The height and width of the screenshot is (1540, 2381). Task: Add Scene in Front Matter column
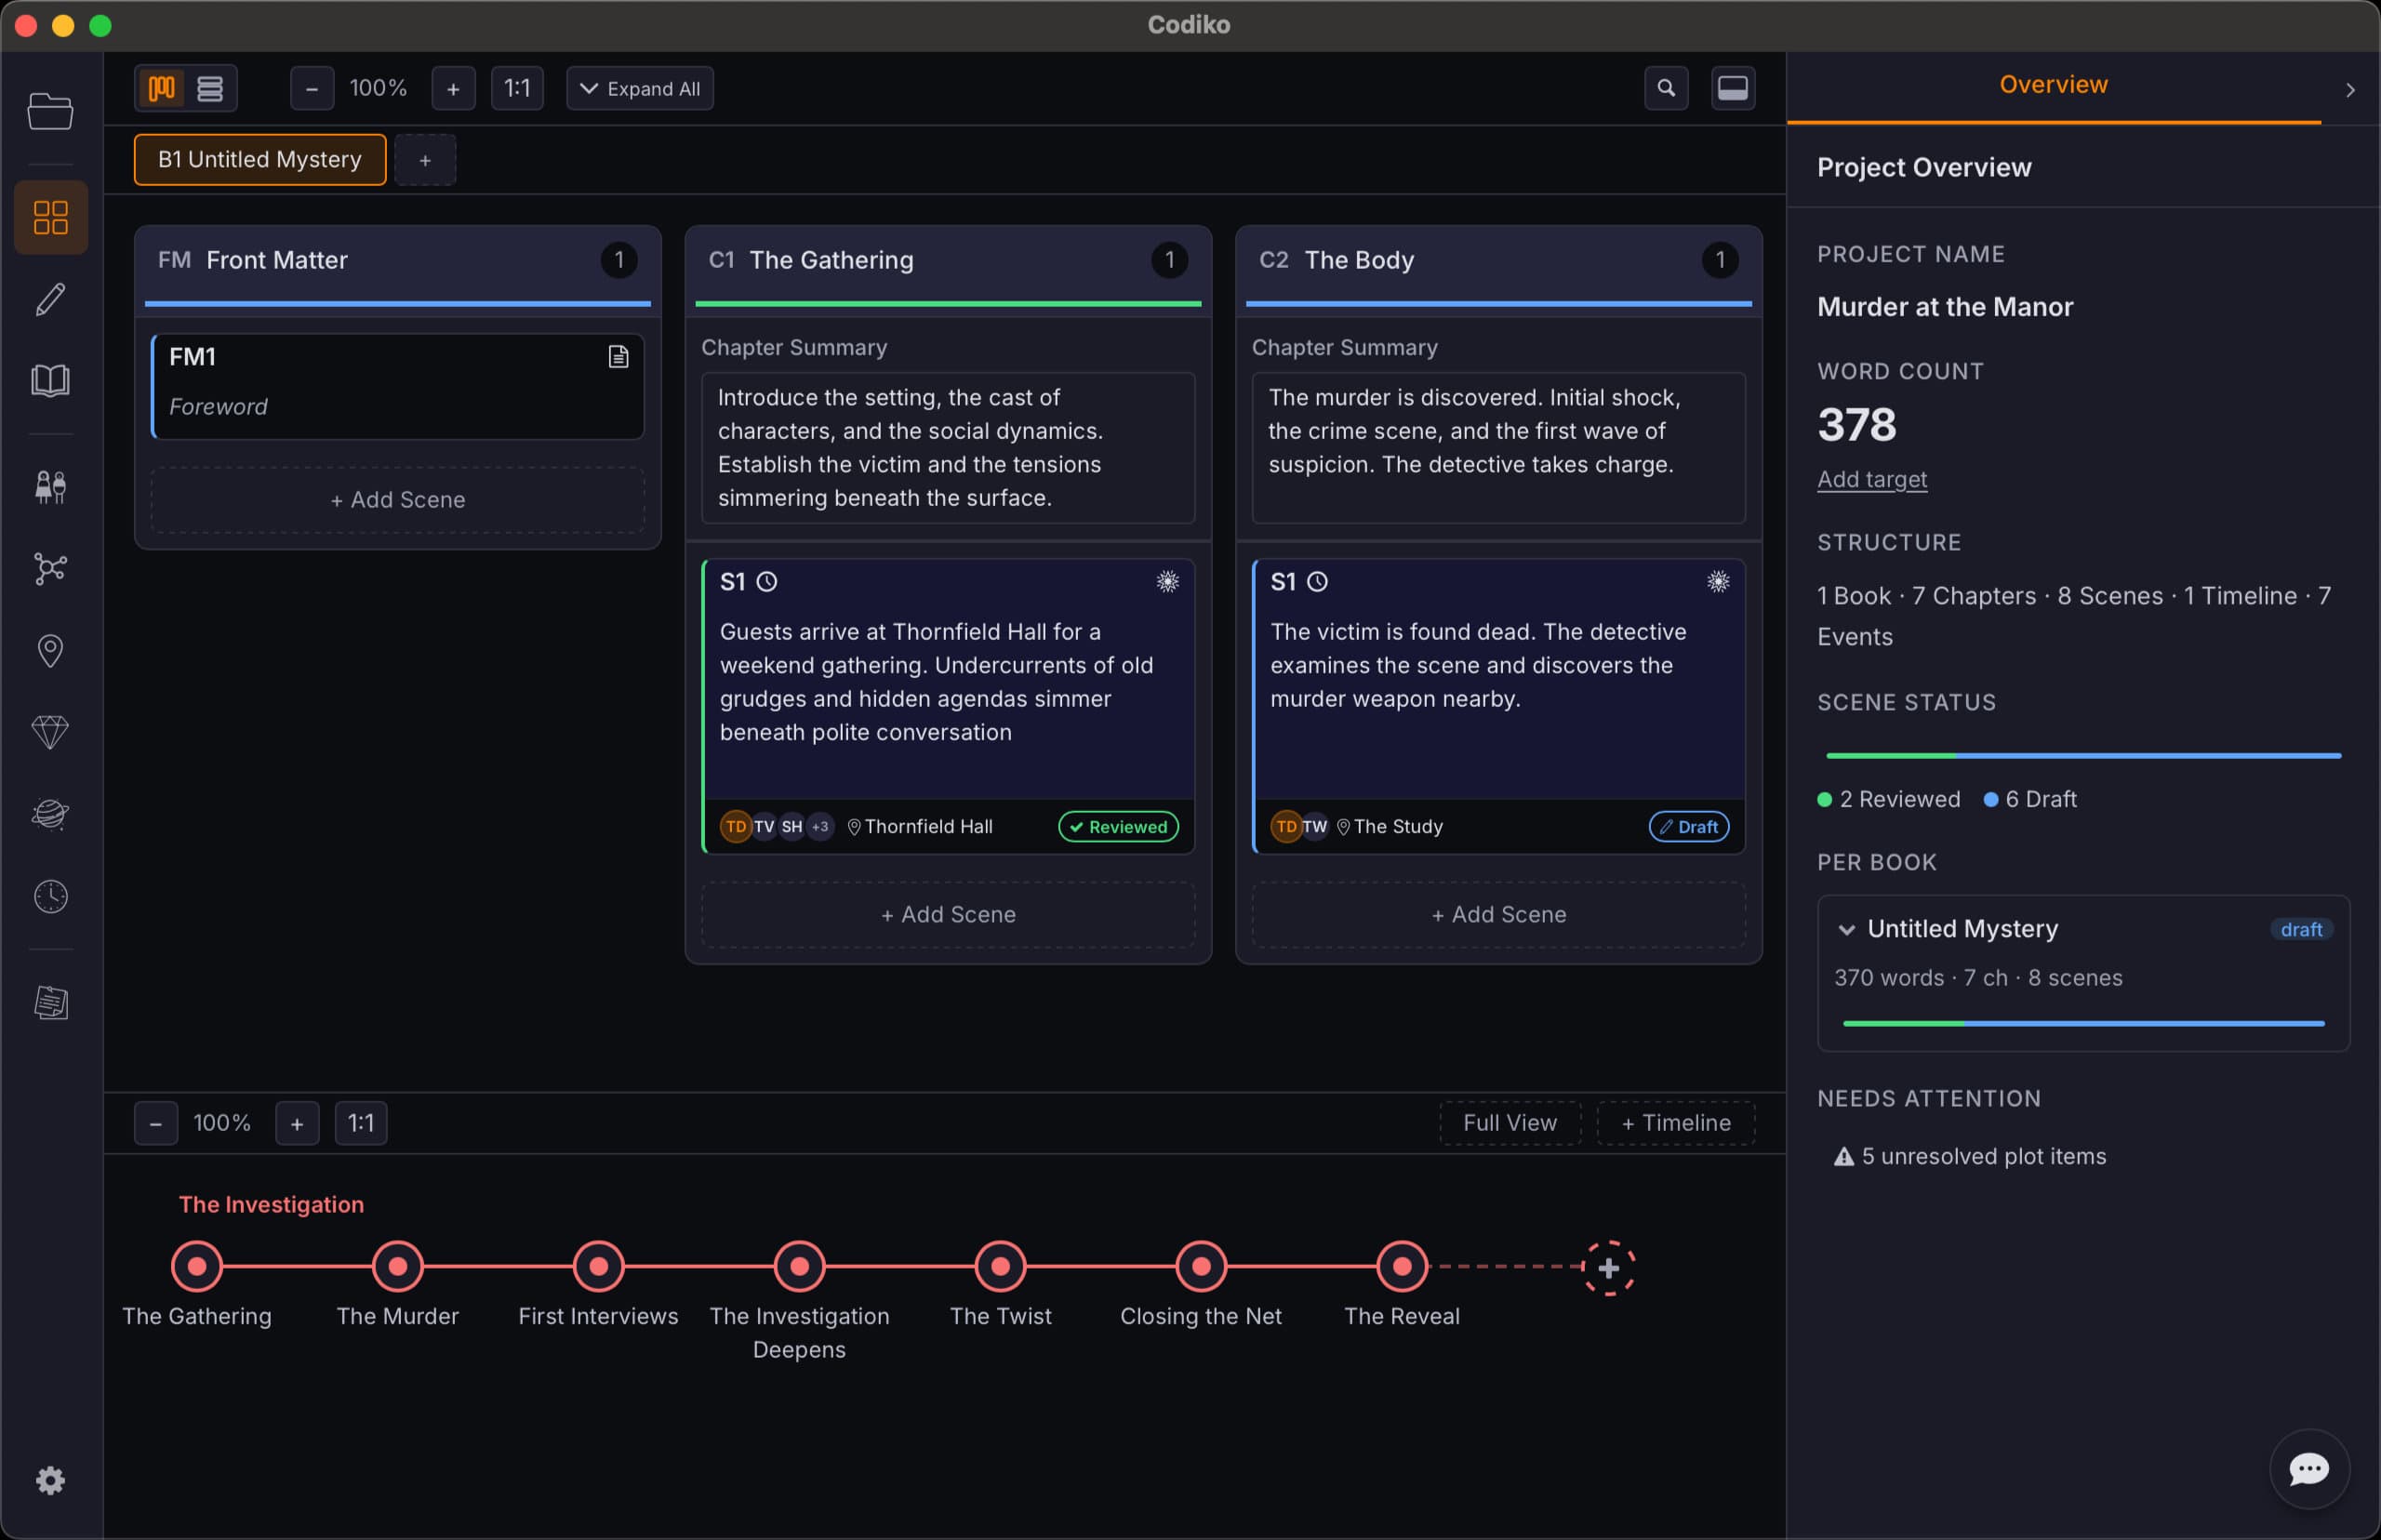(x=398, y=499)
